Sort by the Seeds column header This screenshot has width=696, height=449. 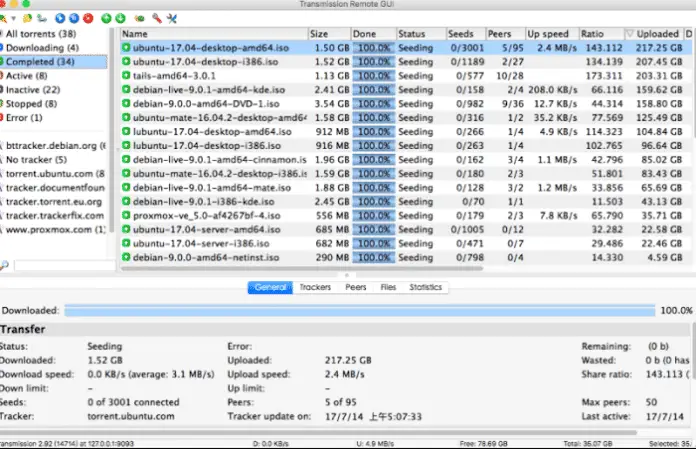[x=466, y=34]
